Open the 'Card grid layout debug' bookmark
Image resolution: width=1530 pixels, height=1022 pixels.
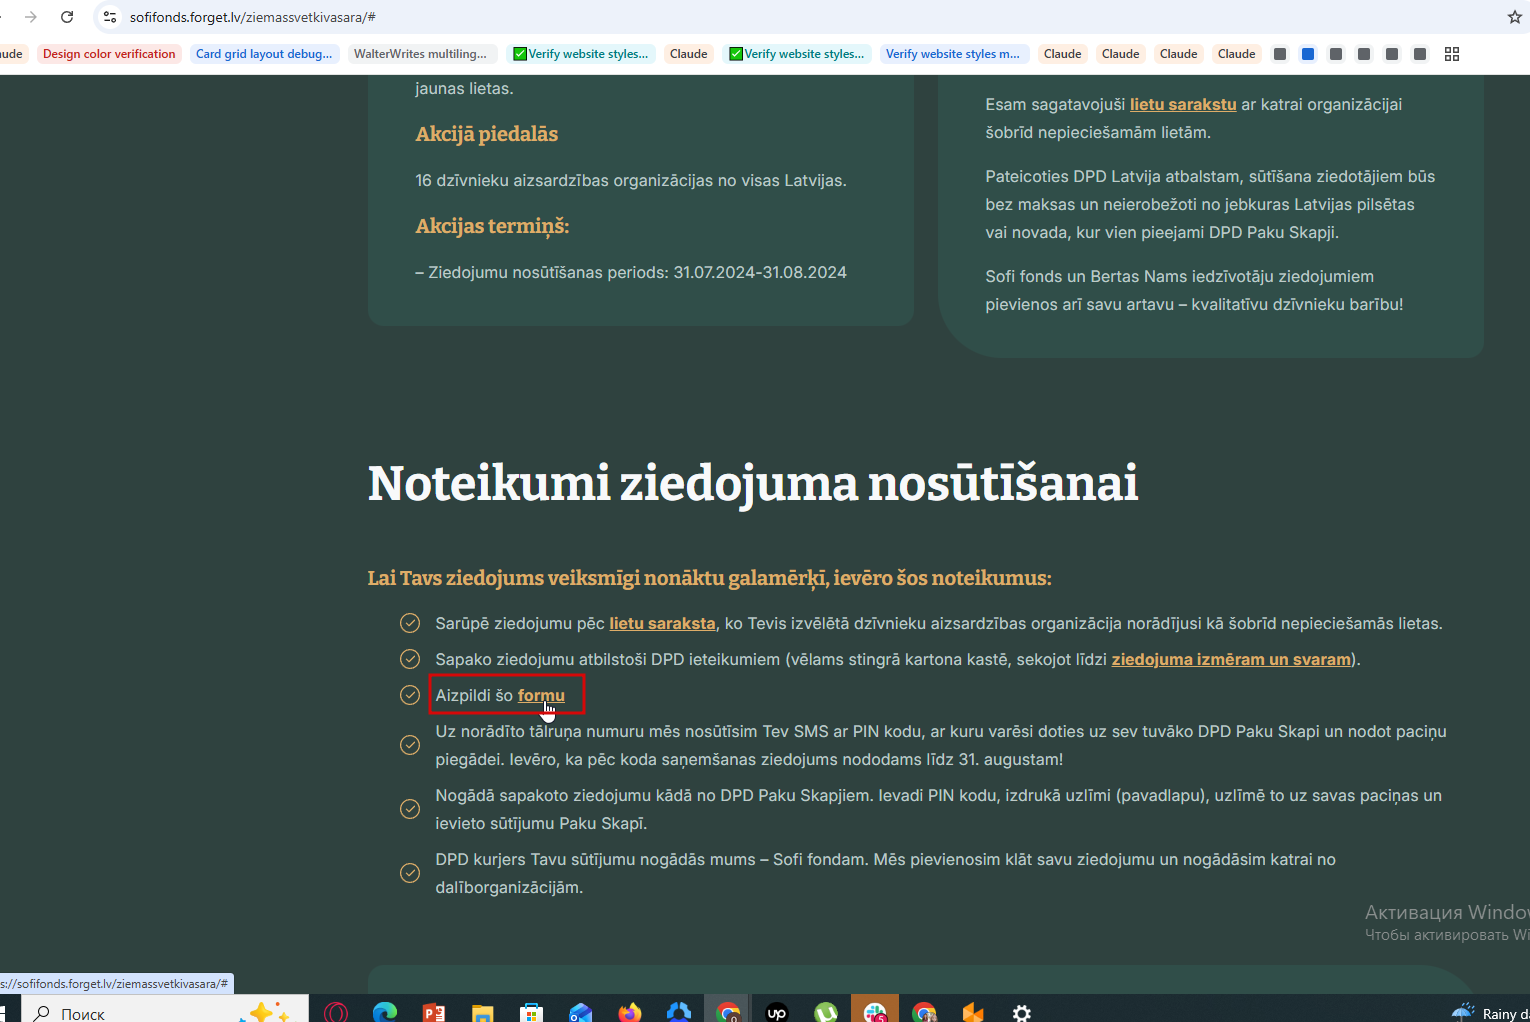(264, 54)
